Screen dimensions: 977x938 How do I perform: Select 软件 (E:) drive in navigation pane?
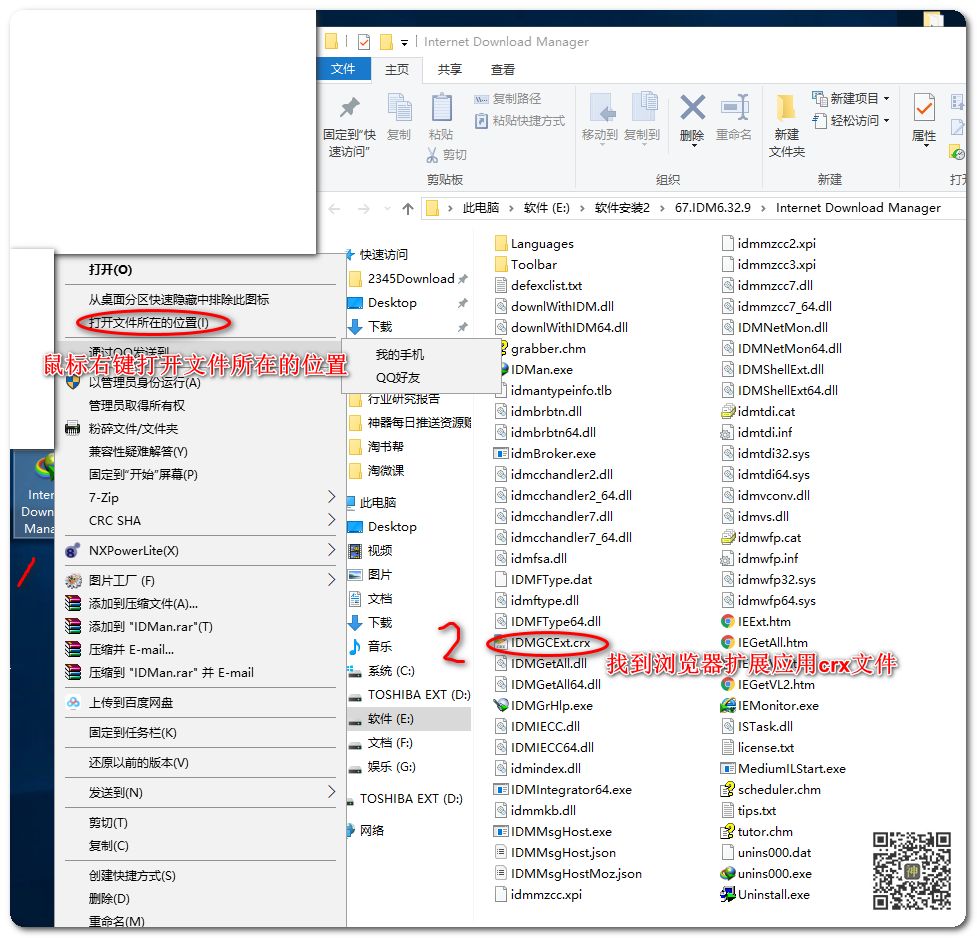(x=409, y=719)
